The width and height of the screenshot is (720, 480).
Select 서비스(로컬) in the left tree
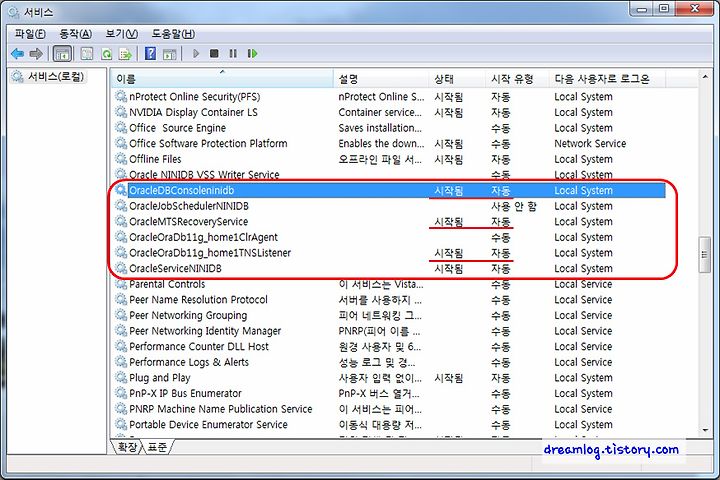tap(48, 76)
